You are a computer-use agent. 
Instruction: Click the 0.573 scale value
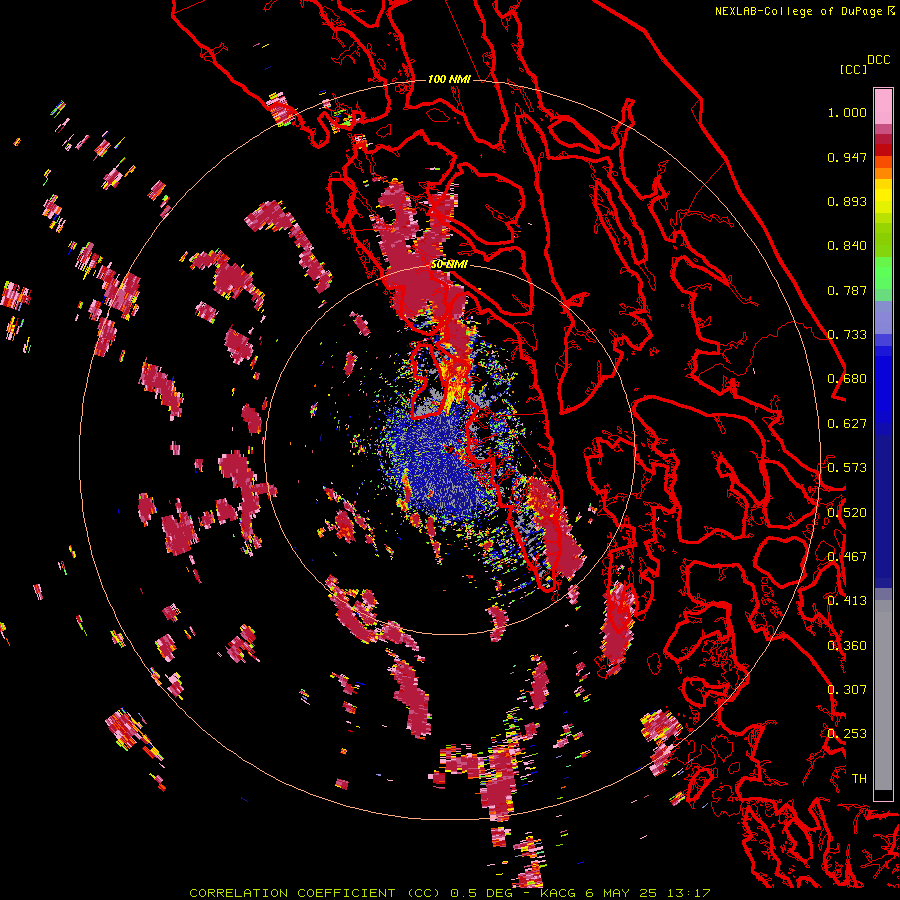pyautogui.click(x=847, y=468)
